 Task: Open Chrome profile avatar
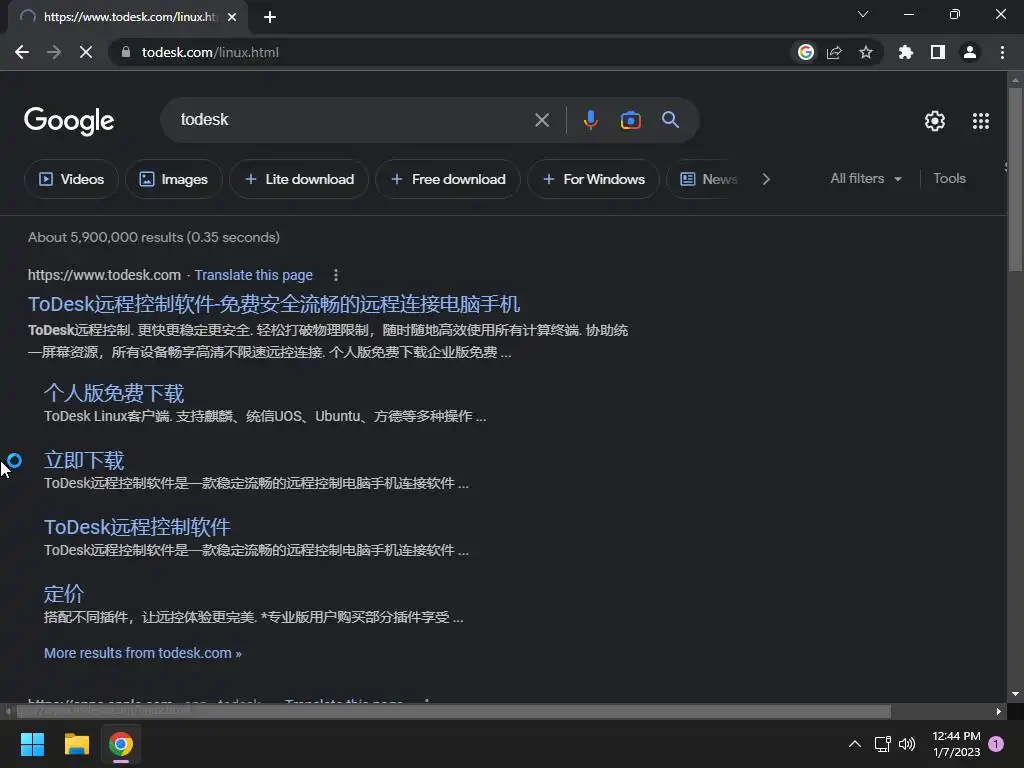point(970,52)
